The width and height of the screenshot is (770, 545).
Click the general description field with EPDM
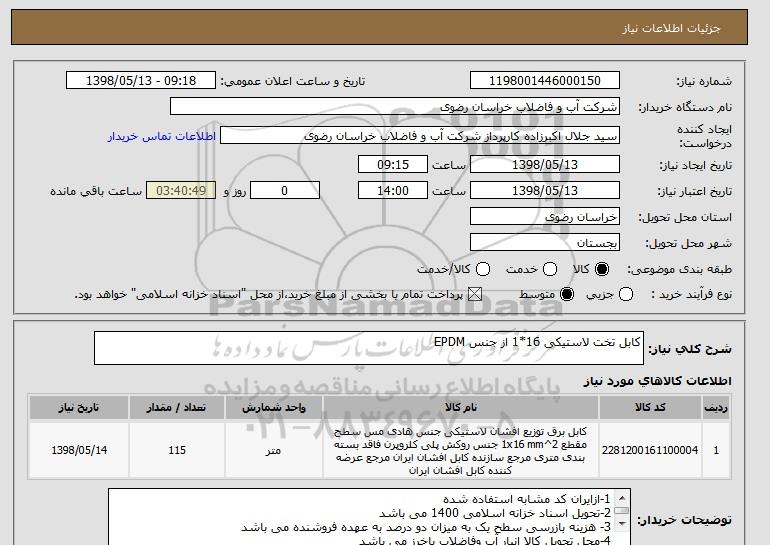tap(369, 348)
